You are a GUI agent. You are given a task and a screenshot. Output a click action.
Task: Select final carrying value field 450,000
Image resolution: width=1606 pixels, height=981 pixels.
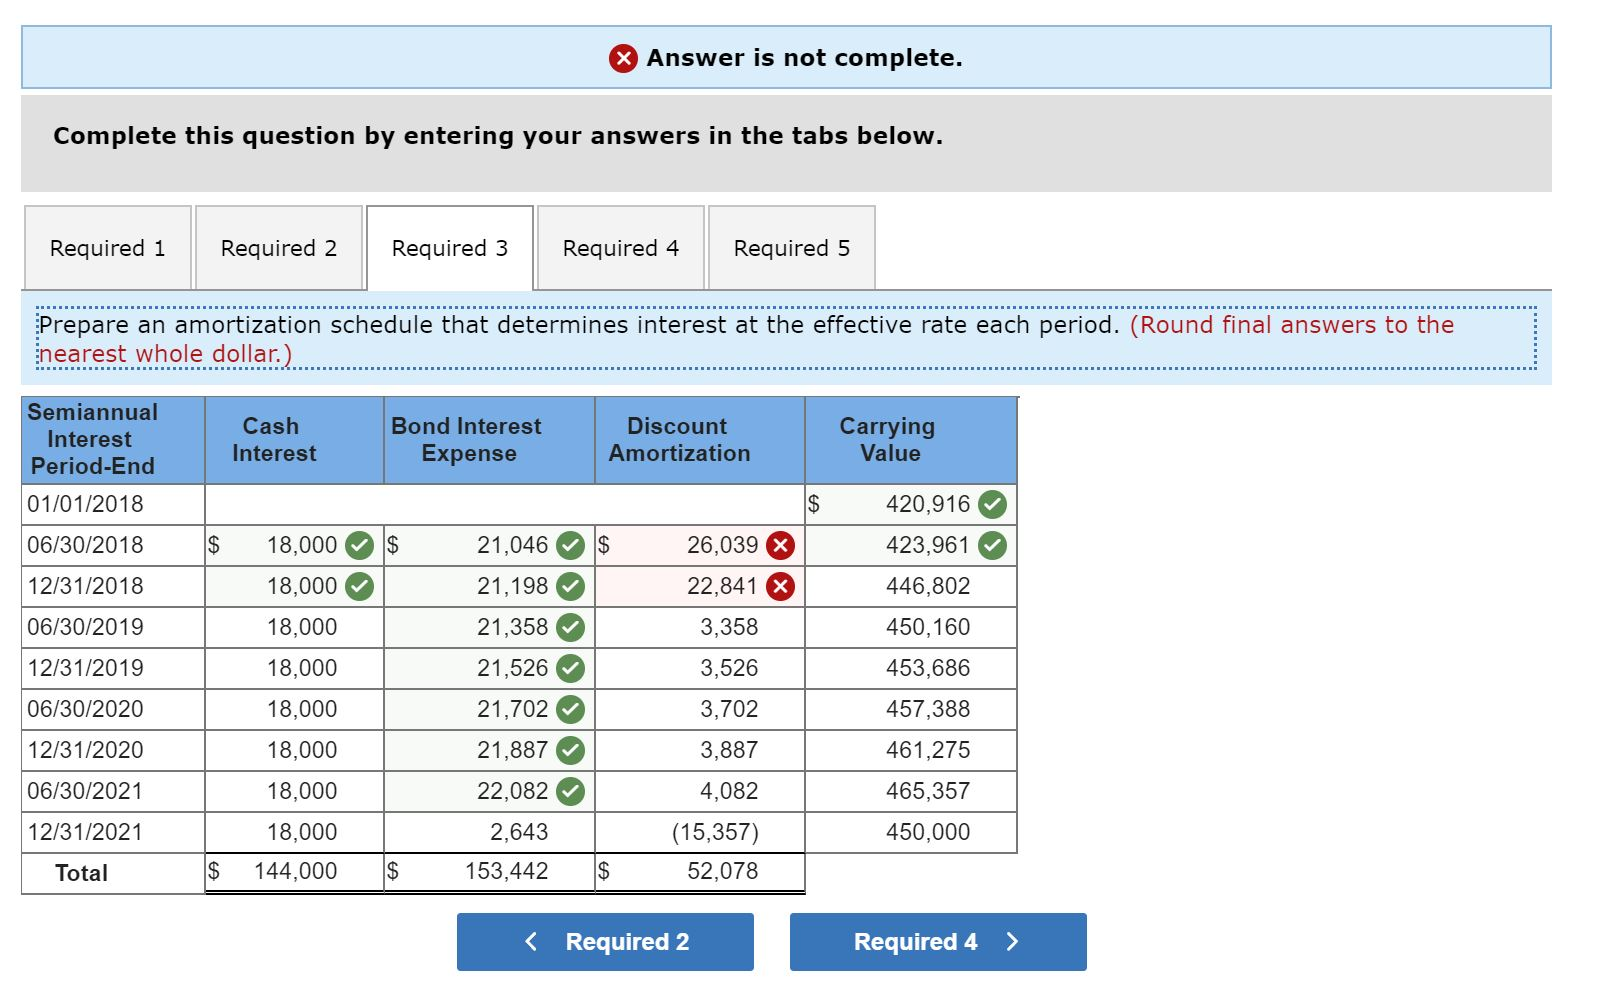click(x=911, y=832)
